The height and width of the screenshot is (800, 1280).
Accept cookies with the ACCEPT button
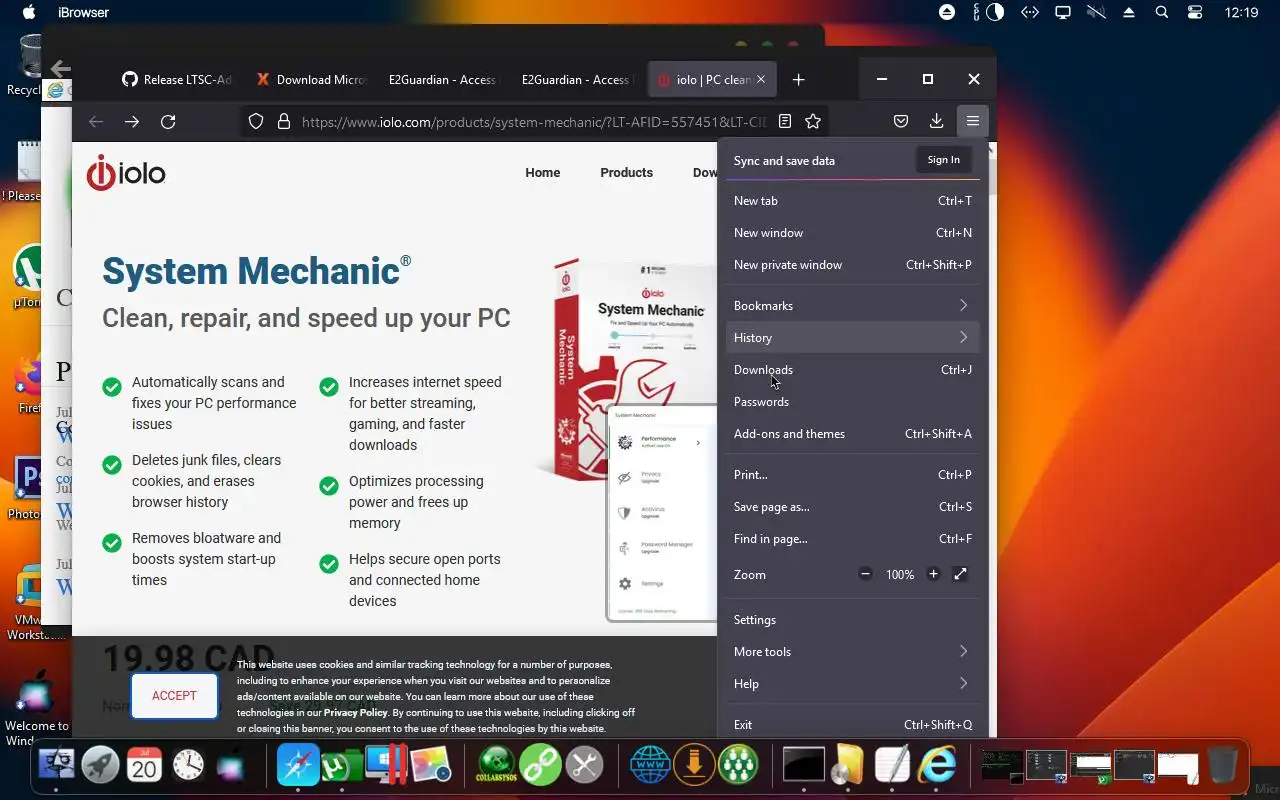click(x=174, y=696)
